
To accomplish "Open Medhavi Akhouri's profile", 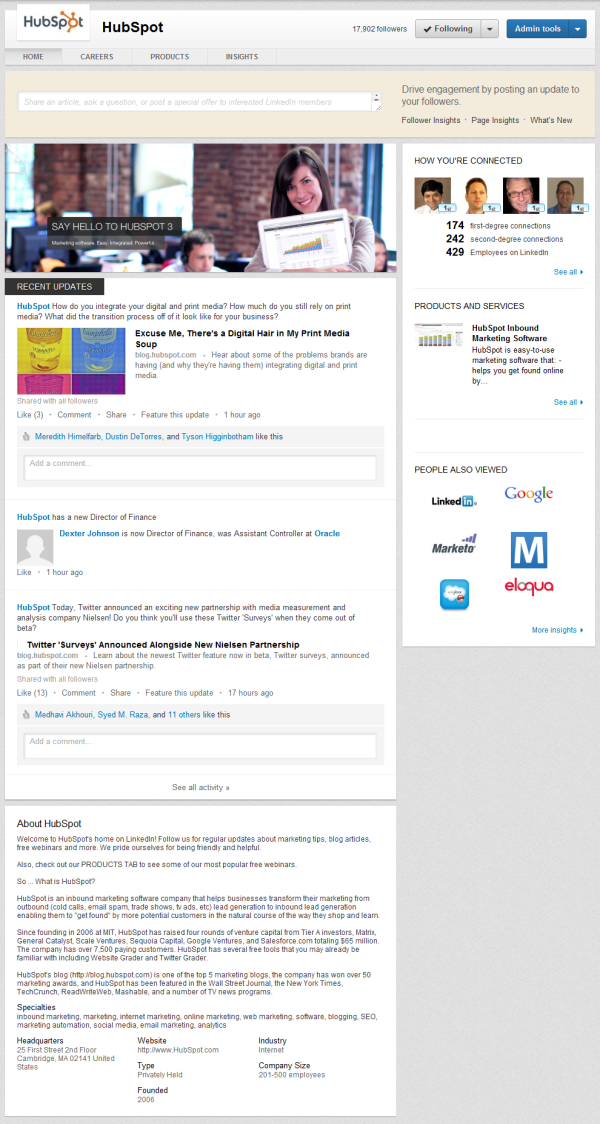I will click(x=65, y=715).
